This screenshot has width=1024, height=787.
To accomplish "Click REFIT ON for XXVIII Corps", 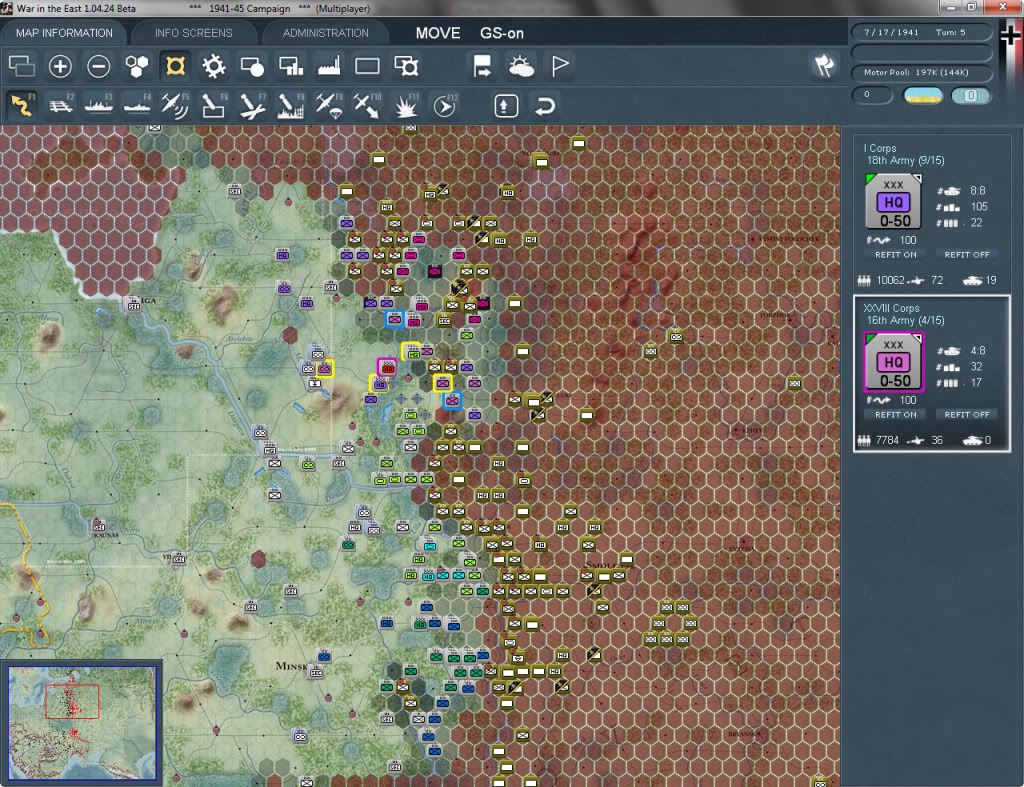I will pyautogui.click(x=895, y=415).
